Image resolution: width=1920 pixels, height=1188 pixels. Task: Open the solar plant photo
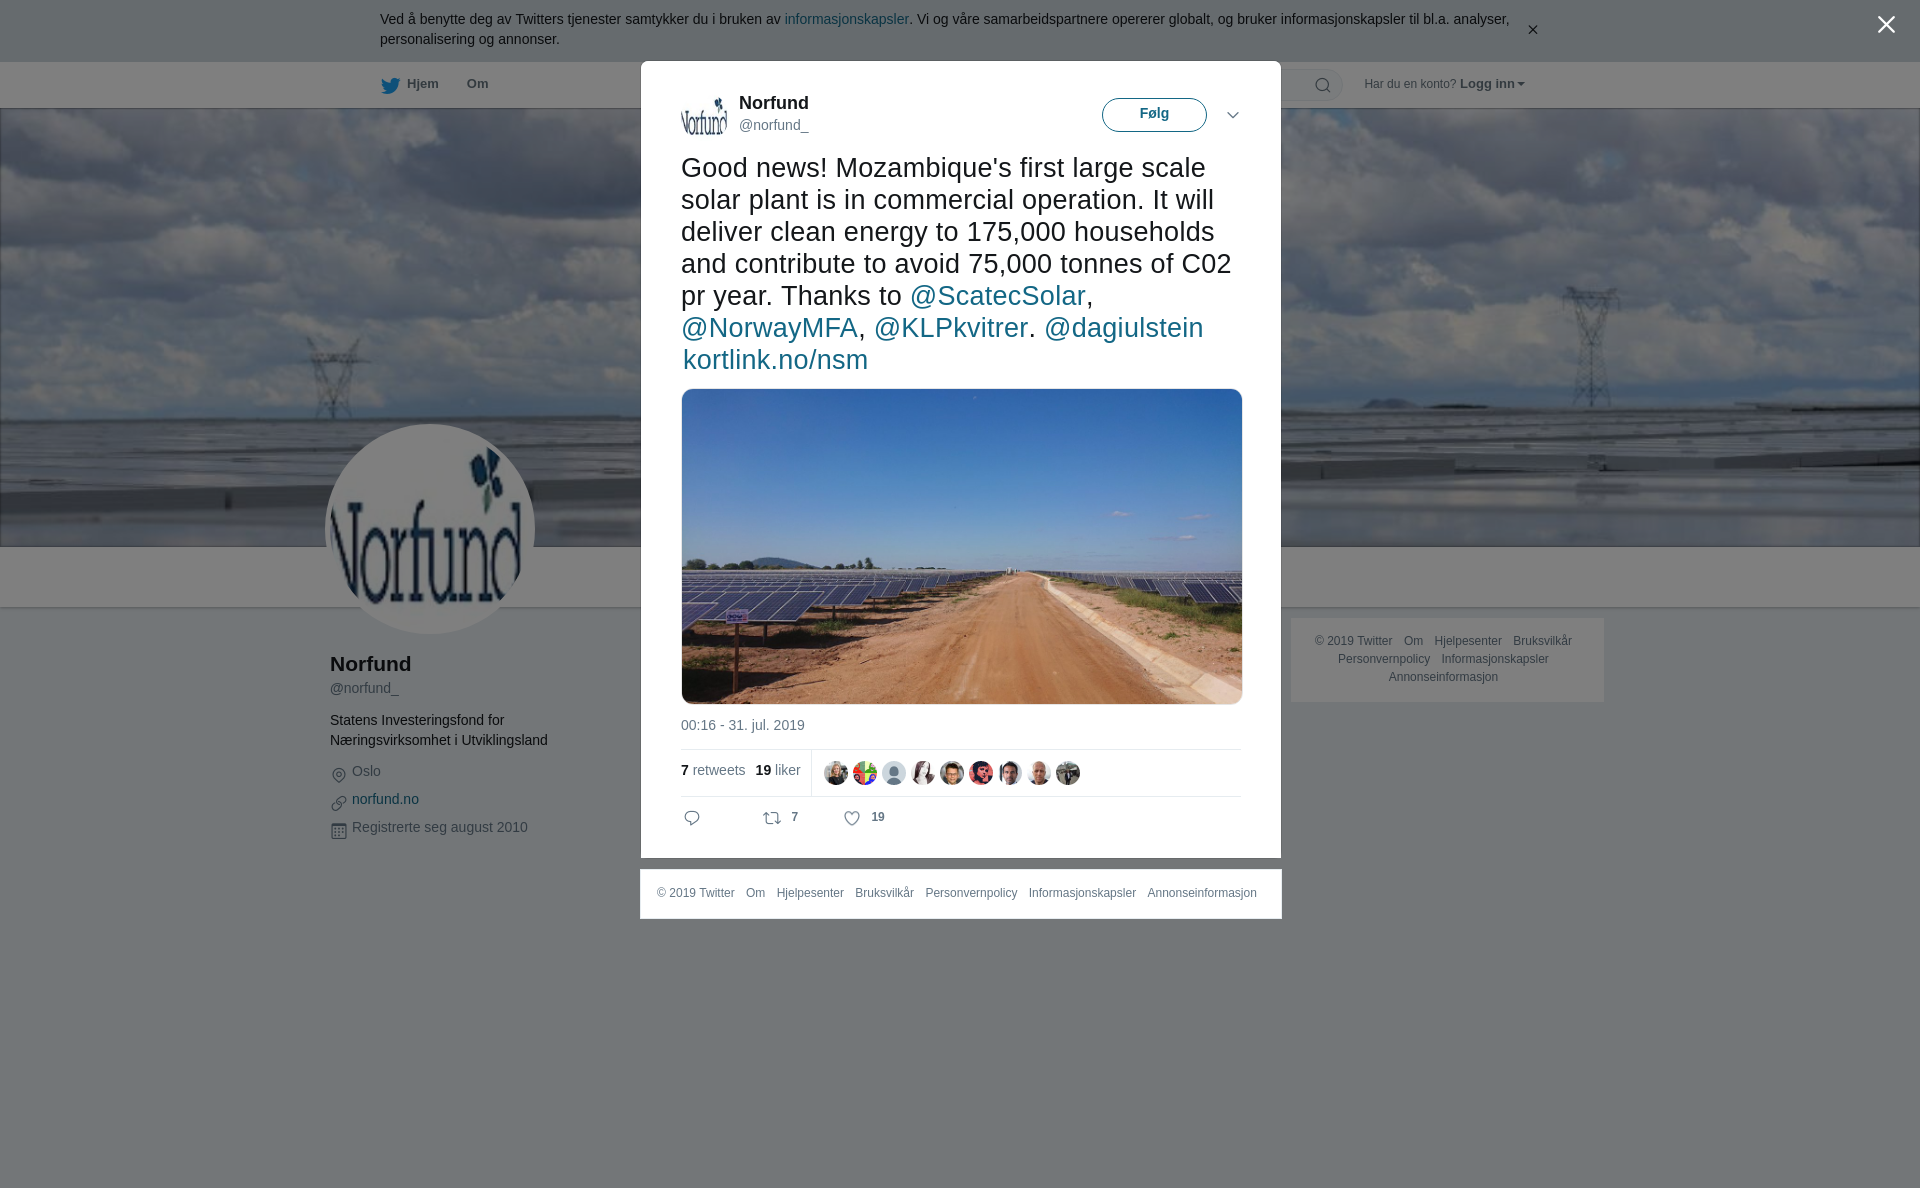[962, 546]
